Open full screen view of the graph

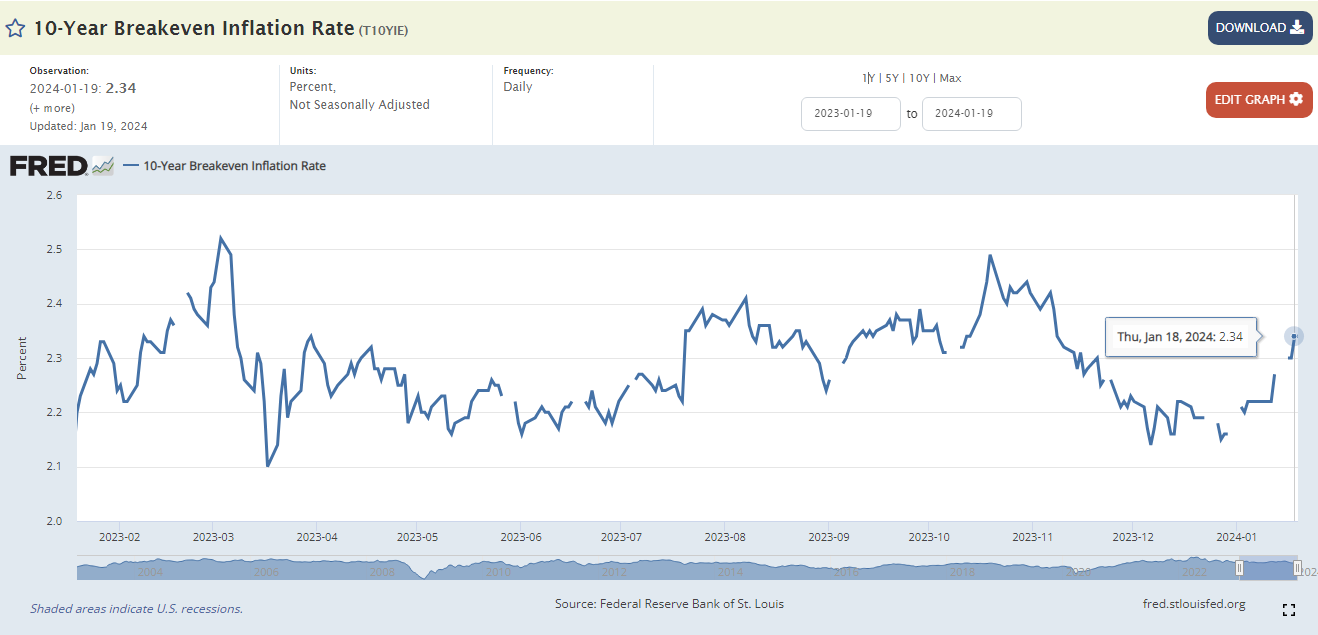tap(1289, 610)
